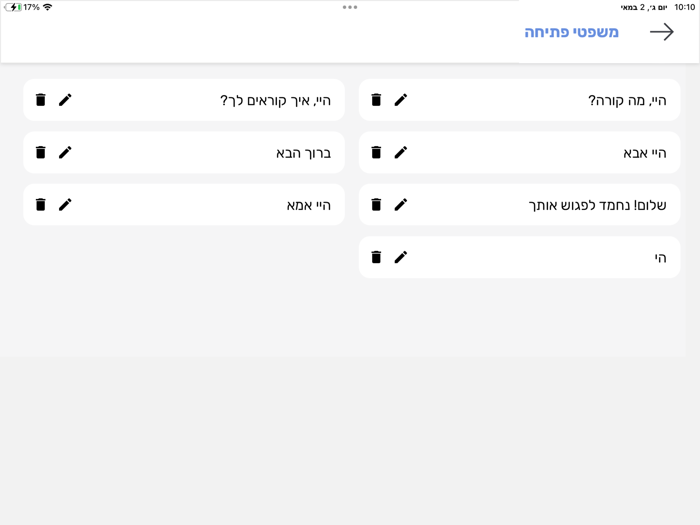Delete the 'היי אבא' sentence
700x525 pixels.
(x=376, y=152)
